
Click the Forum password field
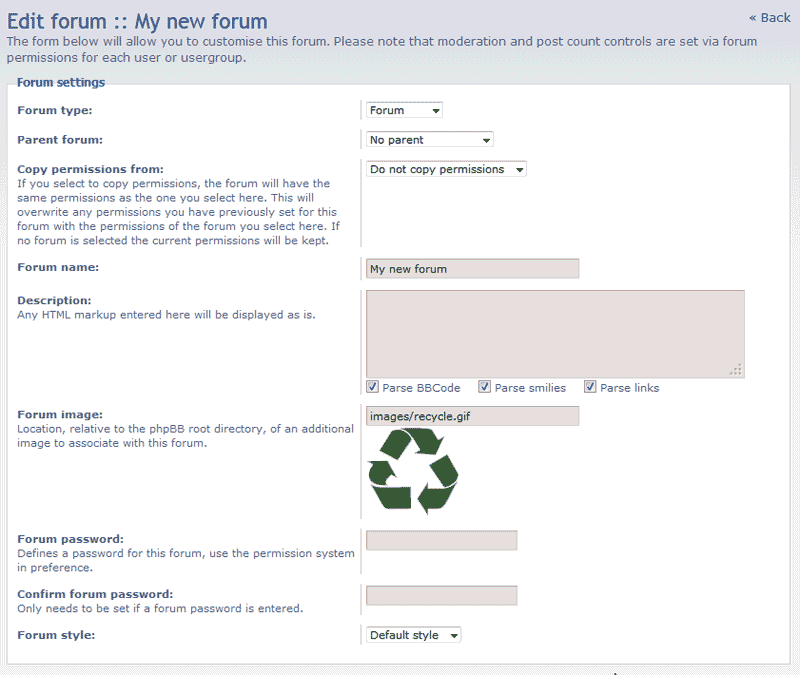click(x=441, y=540)
